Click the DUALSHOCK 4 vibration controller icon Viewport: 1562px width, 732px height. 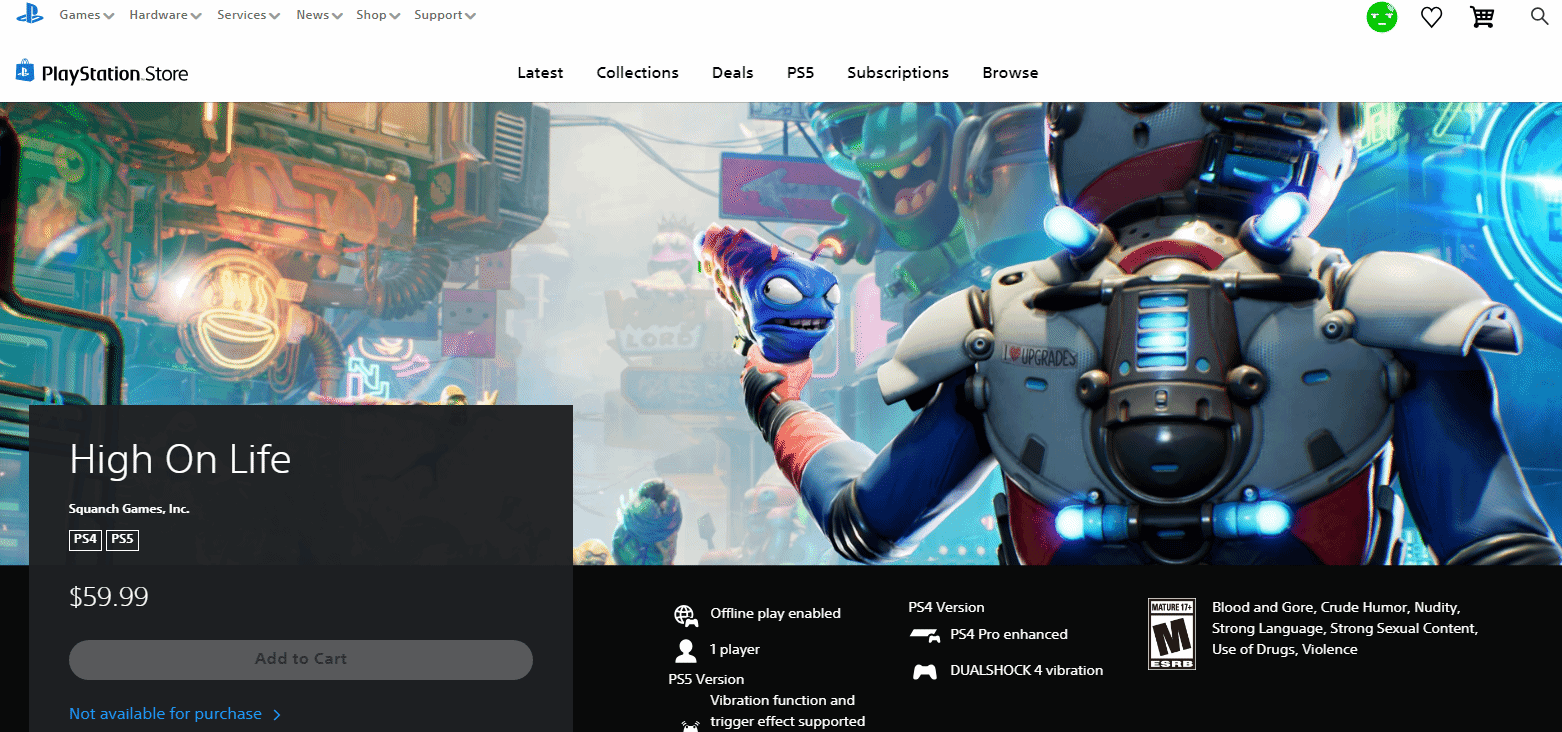click(925, 671)
